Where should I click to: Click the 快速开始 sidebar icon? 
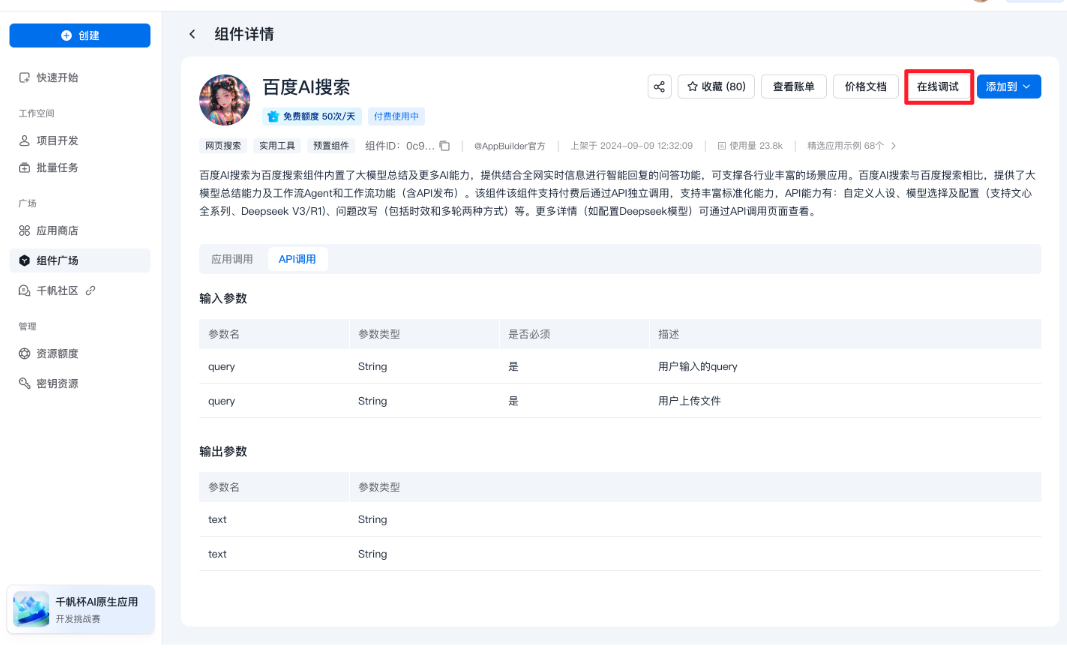coord(24,78)
